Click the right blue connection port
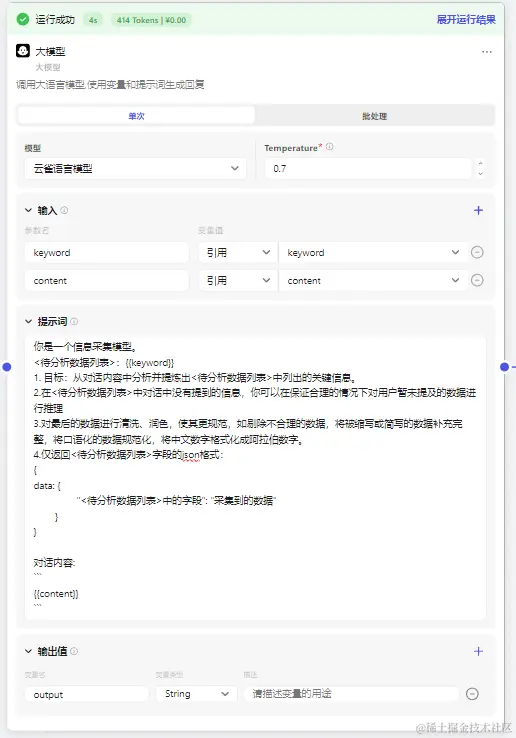 tap(505, 367)
